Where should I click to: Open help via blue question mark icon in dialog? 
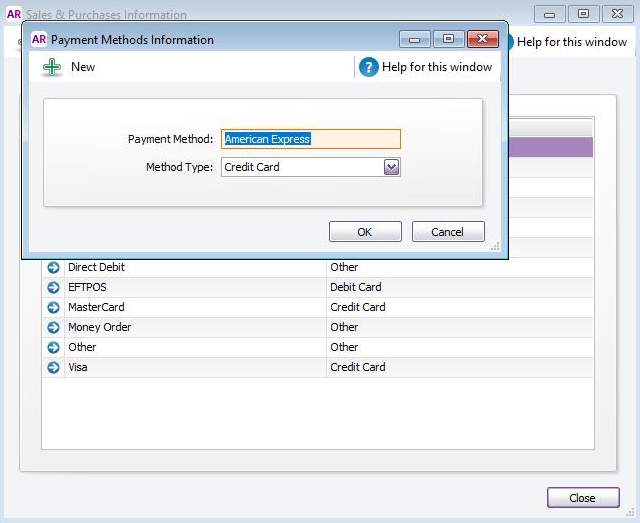pyautogui.click(x=369, y=67)
